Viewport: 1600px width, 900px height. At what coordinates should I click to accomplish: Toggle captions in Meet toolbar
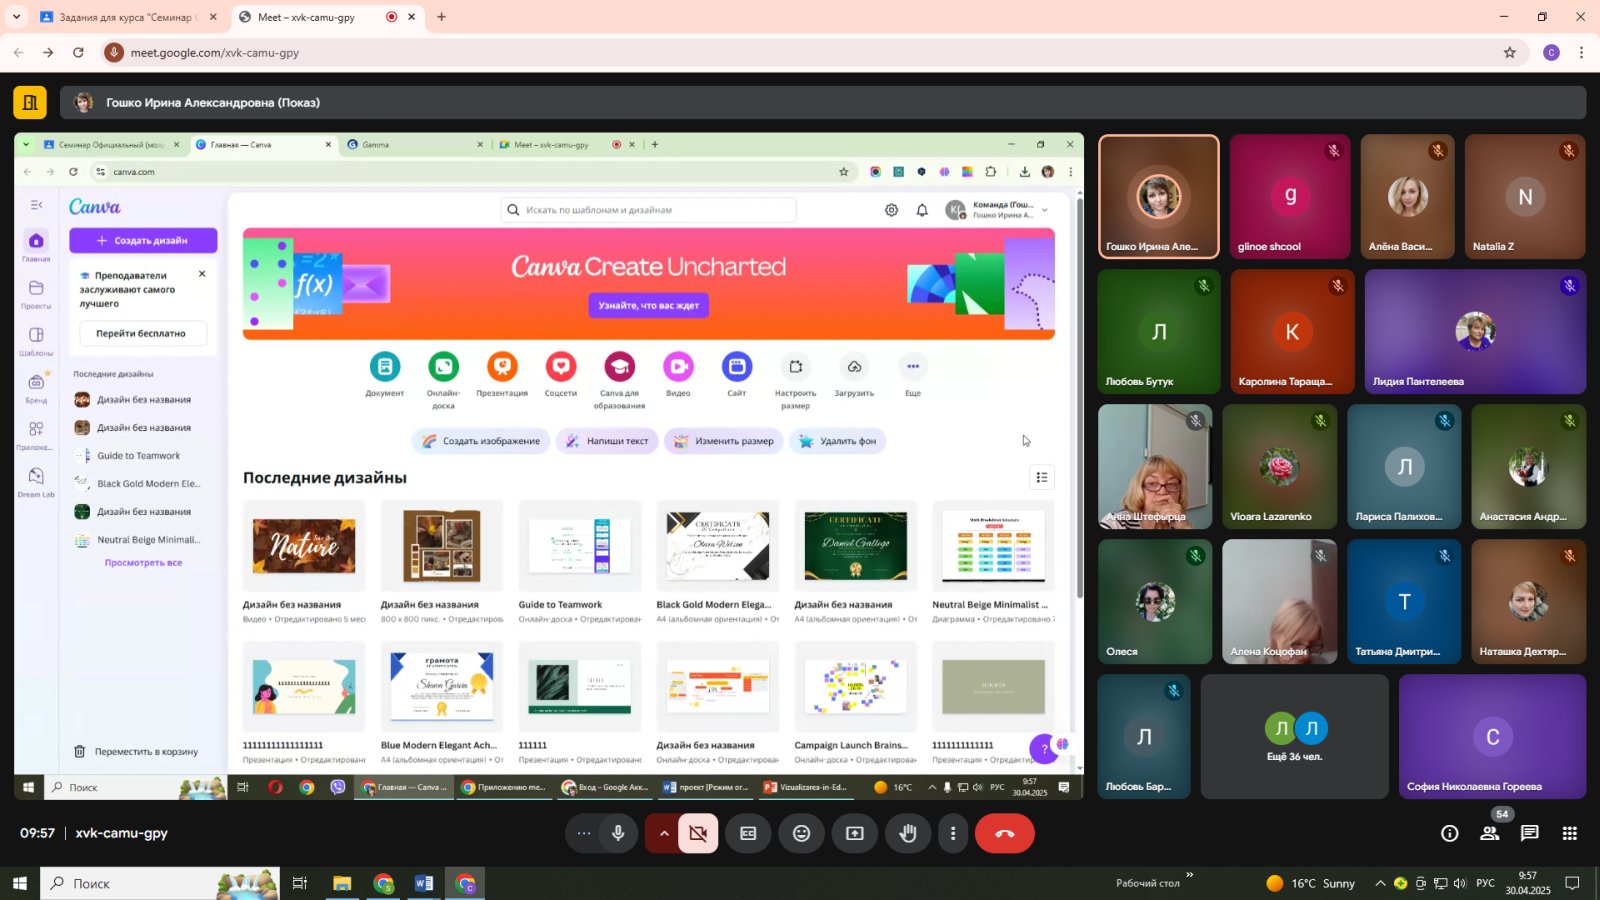748,833
